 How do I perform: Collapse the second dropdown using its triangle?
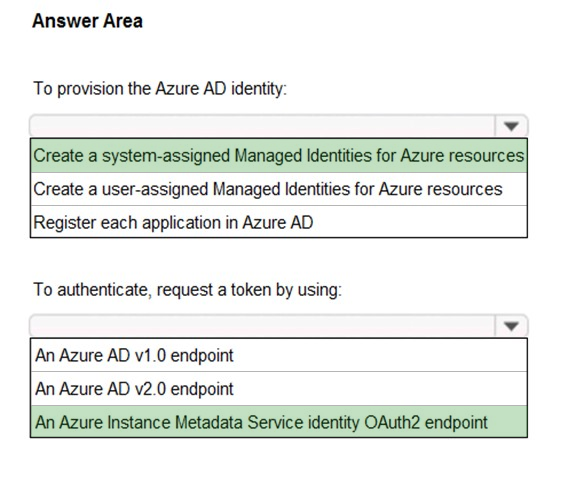click(x=511, y=326)
